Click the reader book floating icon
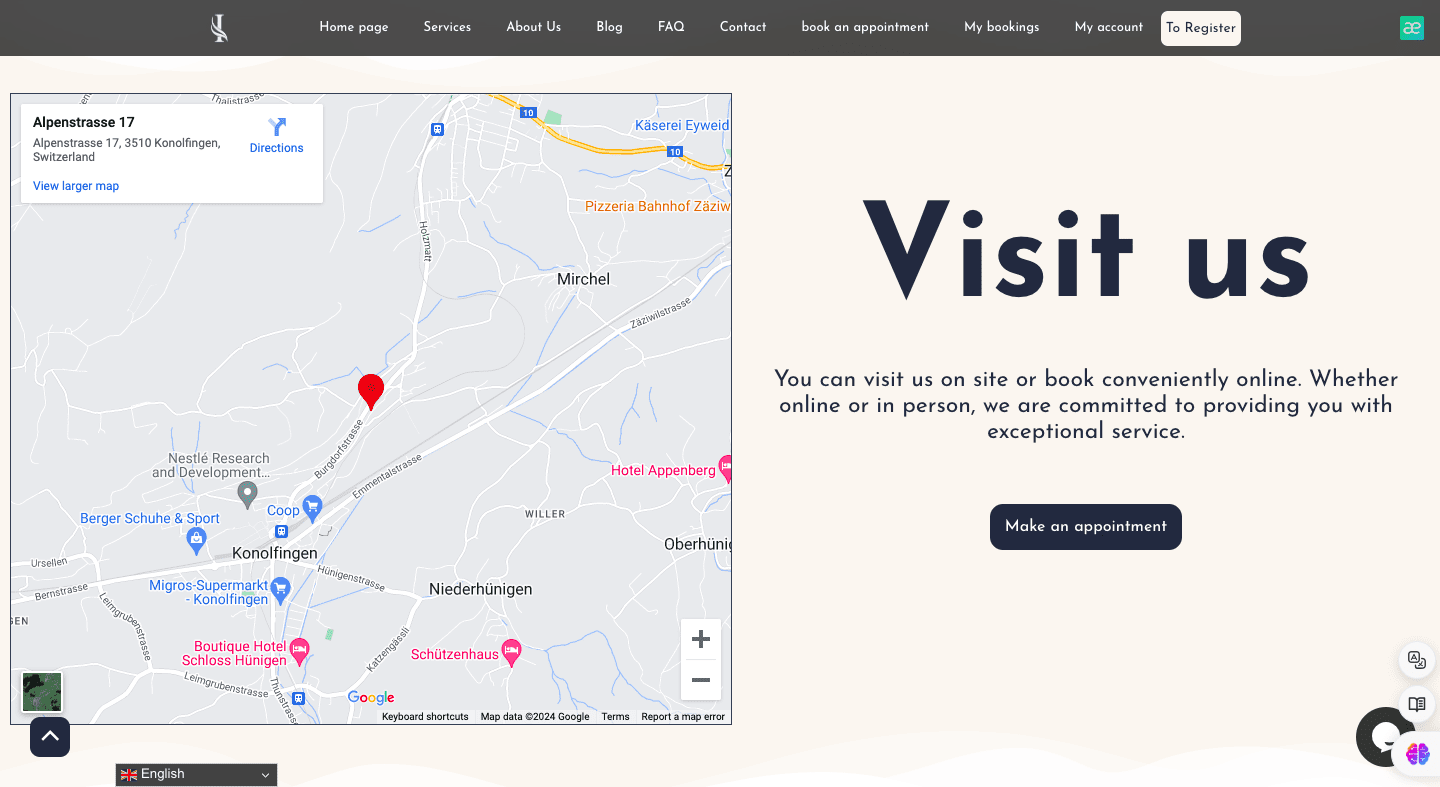1440x787 pixels. 1417,705
